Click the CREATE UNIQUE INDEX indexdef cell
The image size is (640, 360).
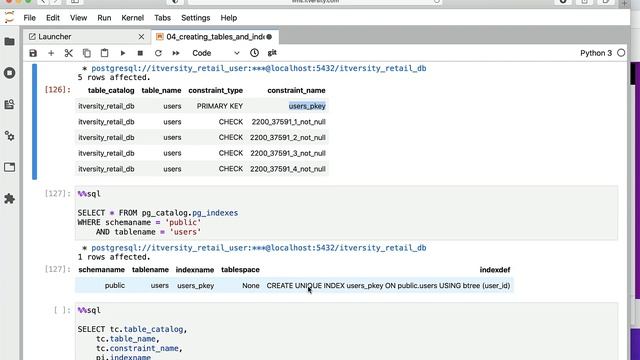[388, 286]
